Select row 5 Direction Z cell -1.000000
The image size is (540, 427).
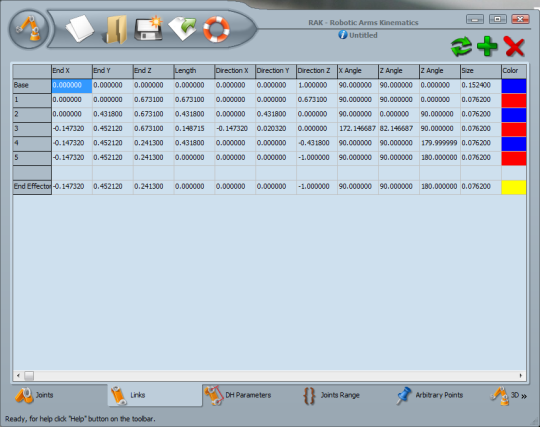coord(317,158)
